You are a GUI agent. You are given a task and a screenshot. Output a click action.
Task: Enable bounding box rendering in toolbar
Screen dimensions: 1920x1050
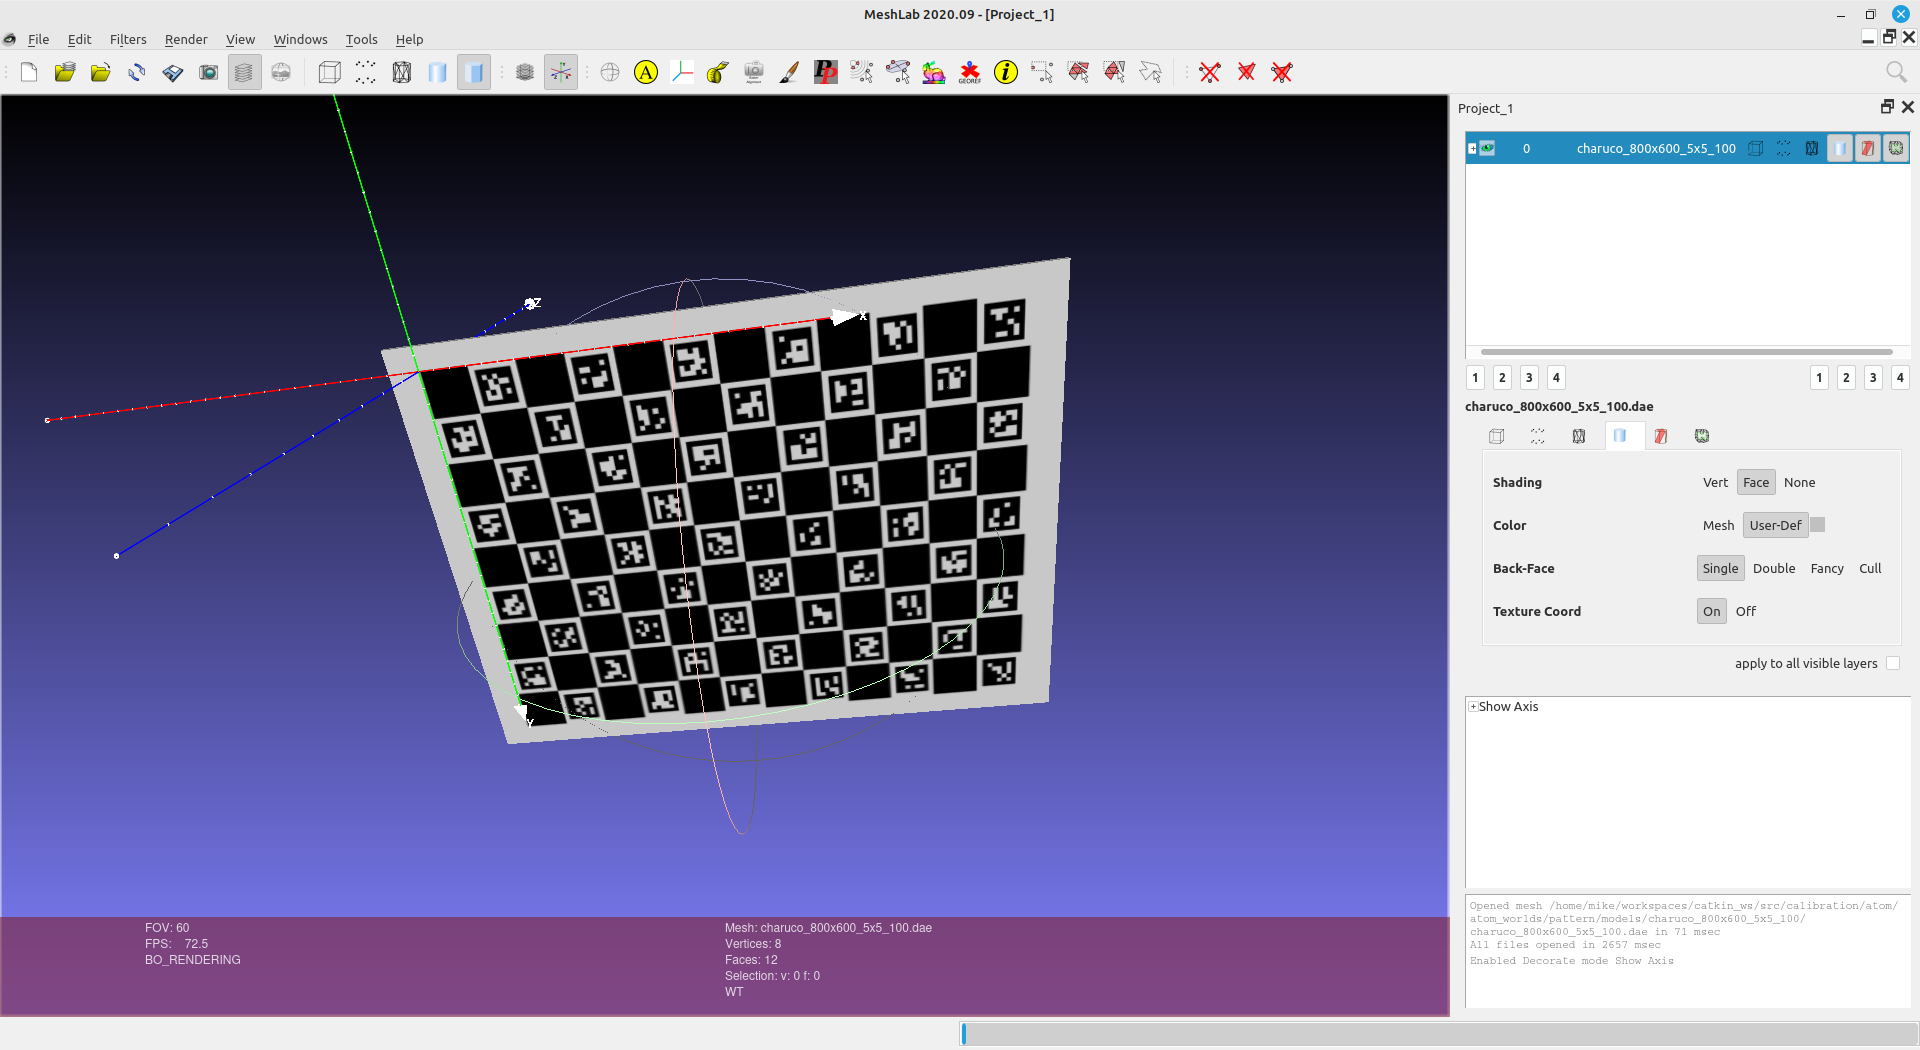329,72
